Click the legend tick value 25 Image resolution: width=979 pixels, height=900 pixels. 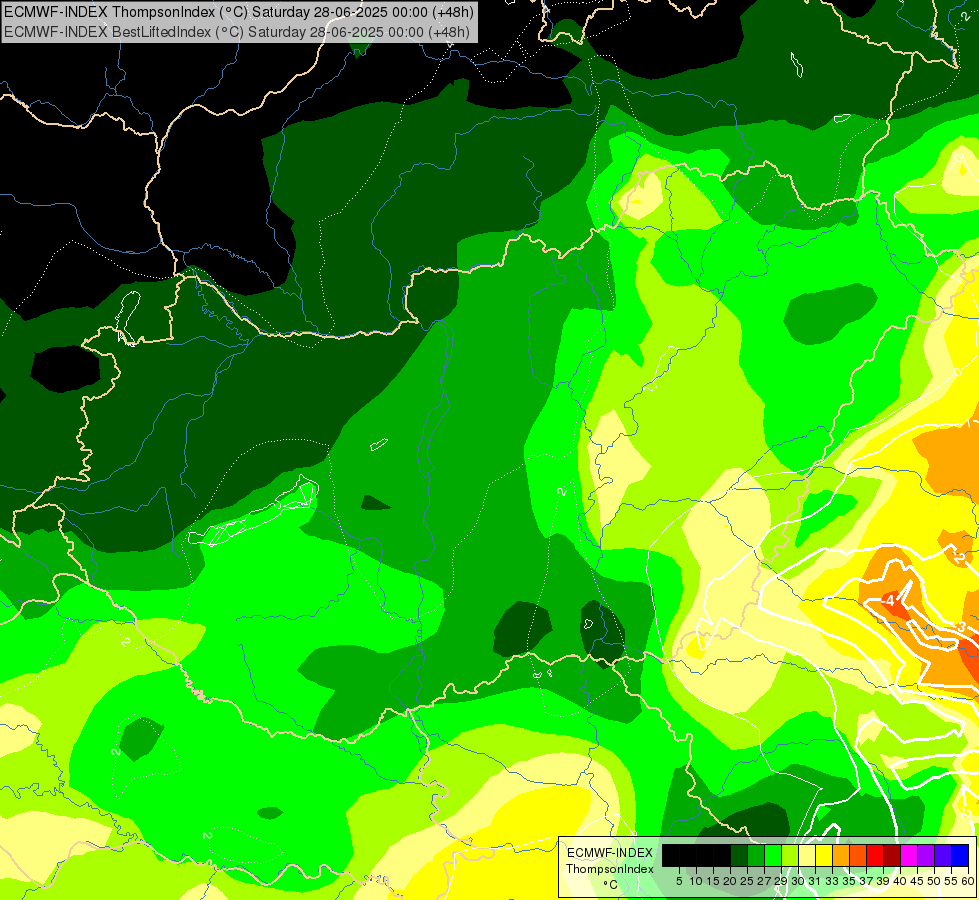[747, 881]
